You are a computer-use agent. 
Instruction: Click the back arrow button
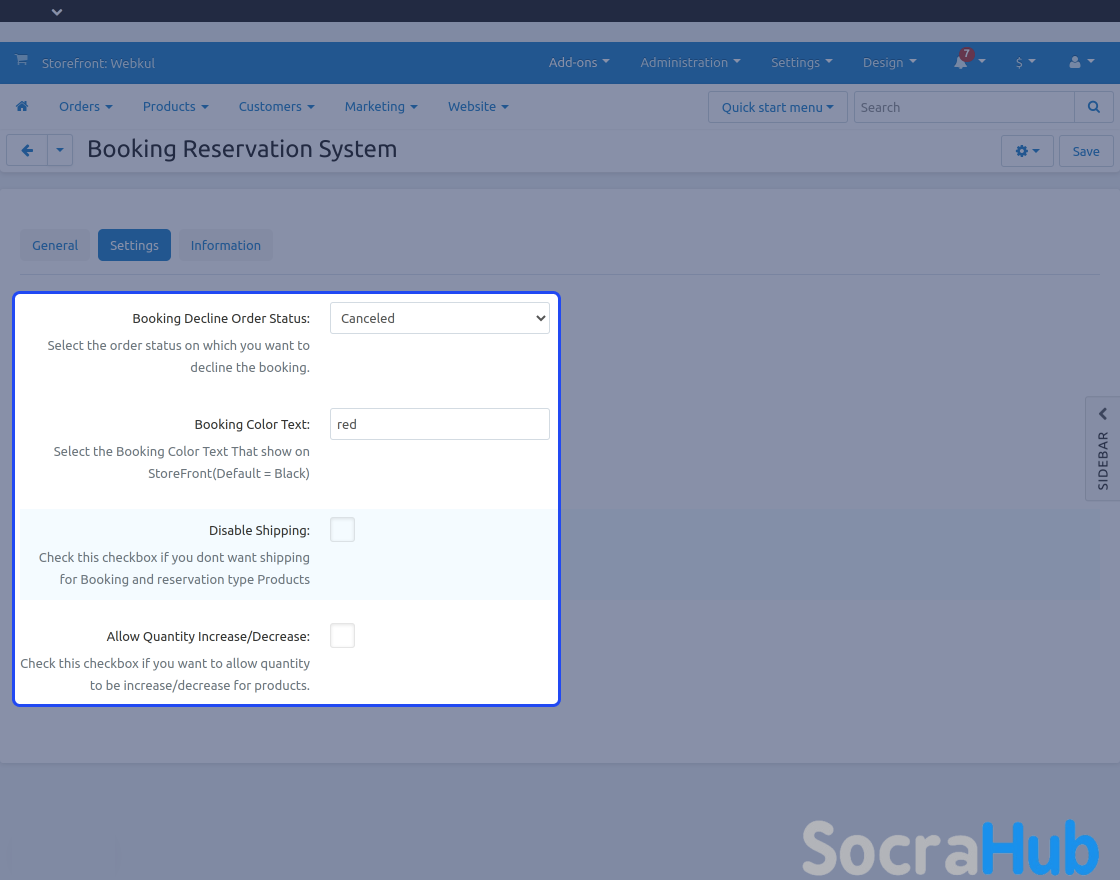[27, 151]
